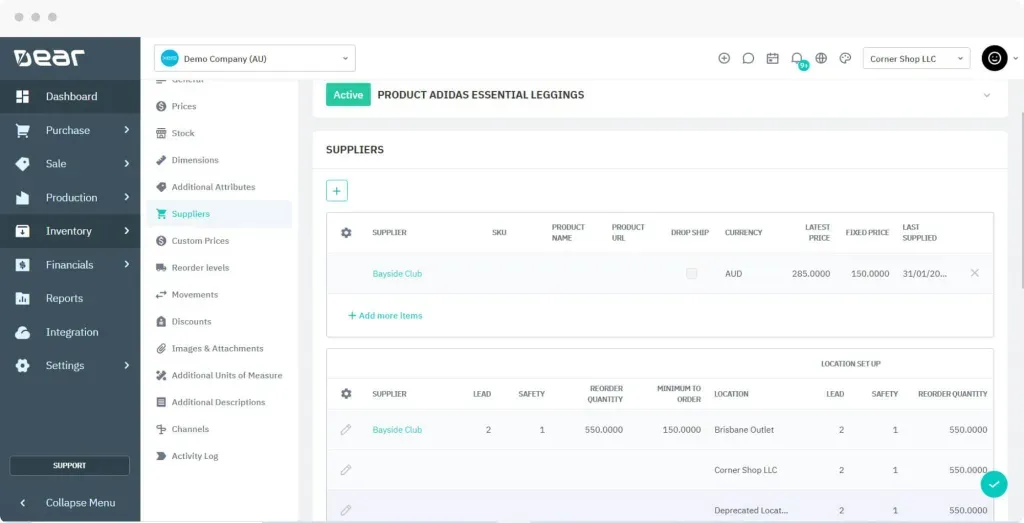Click Add more items link
The height and width of the screenshot is (523, 1024).
[385, 316]
